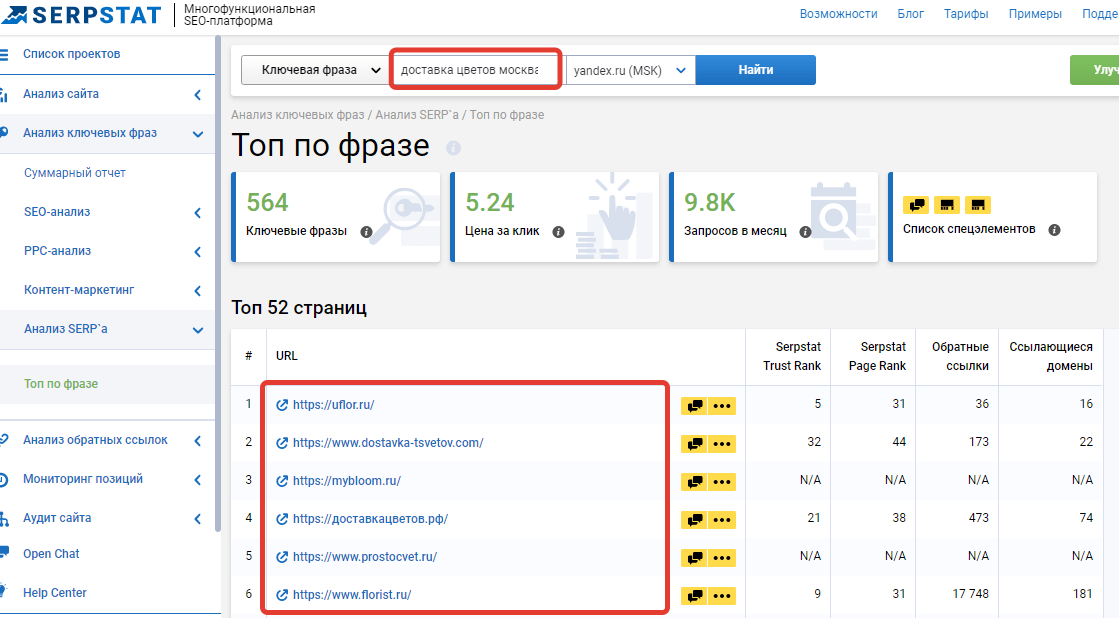Click the three-dots icon in florist.ru row
1119x620 pixels.
[x=722, y=596]
